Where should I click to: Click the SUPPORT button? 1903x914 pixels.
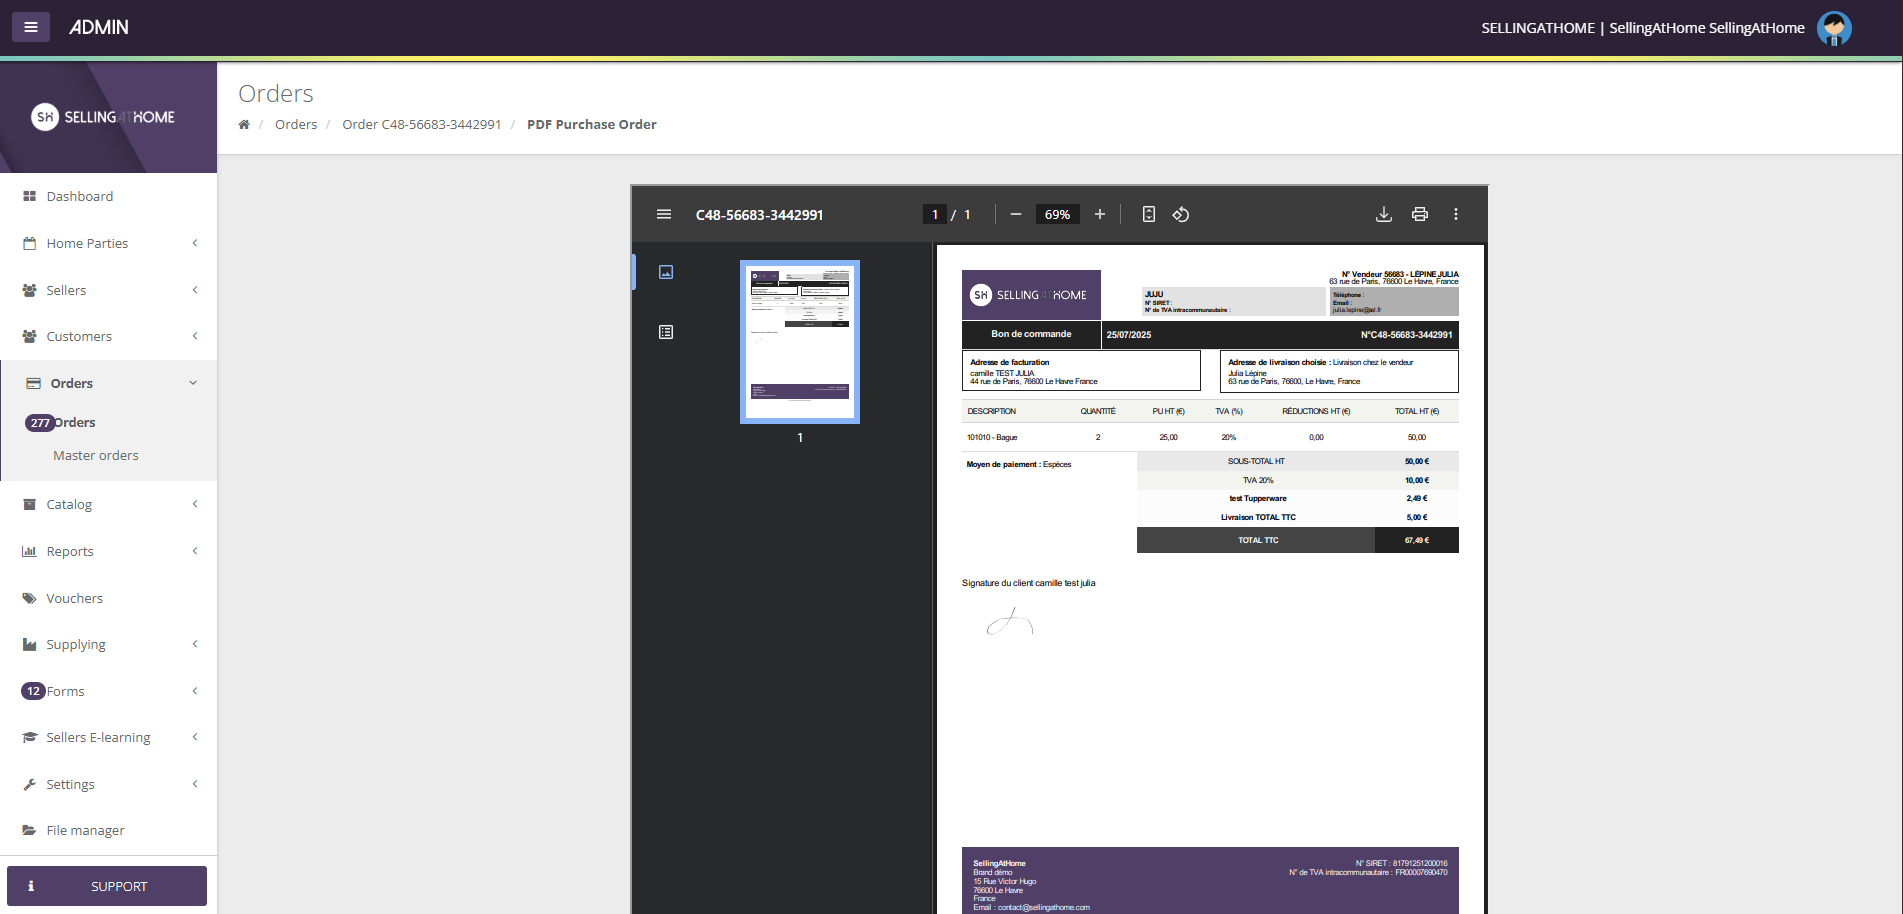(107, 886)
